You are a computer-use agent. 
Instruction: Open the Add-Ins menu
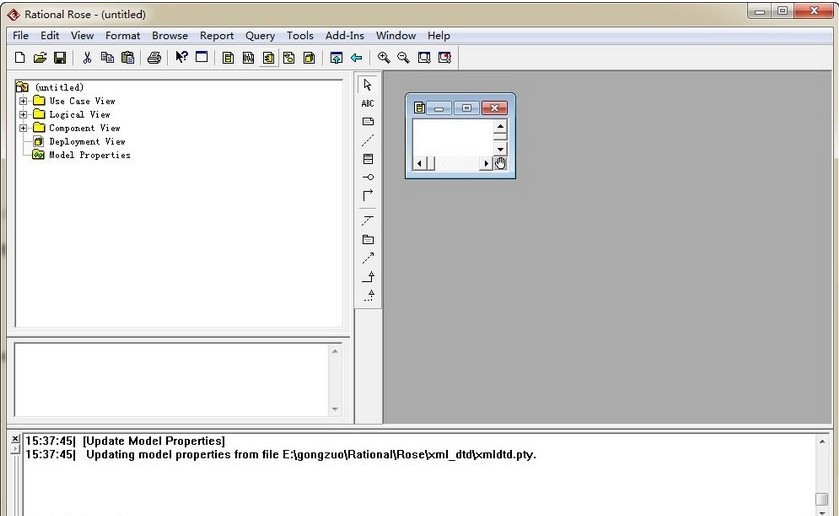(x=344, y=35)
